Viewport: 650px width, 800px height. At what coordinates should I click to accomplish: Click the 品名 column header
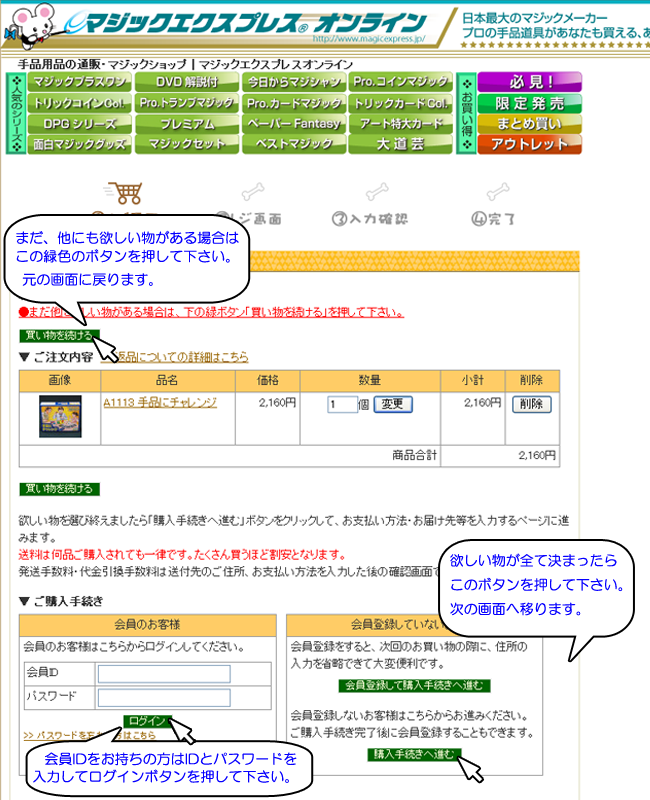(167, 381)
